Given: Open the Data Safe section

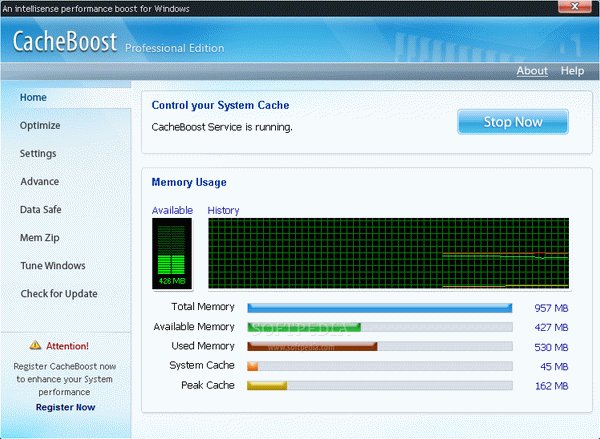Looking at the screenshot, I should pos(41,209).
